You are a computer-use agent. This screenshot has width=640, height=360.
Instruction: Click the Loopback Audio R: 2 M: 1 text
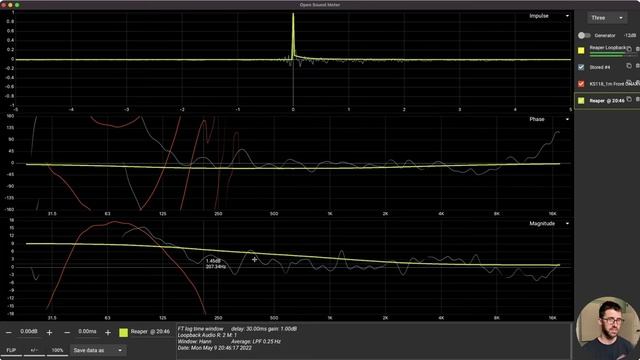207,335
